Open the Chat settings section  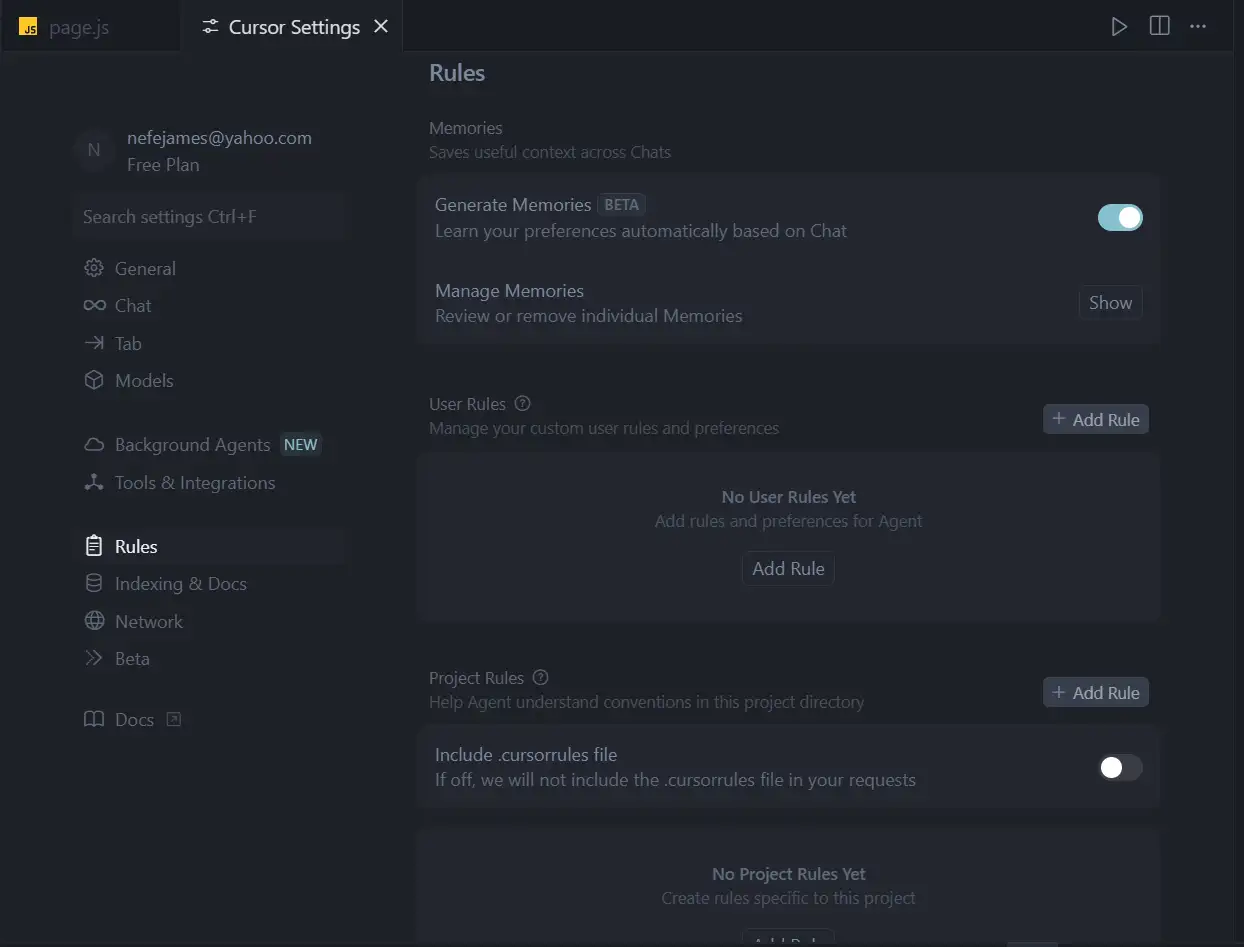(x=130, y=305)
